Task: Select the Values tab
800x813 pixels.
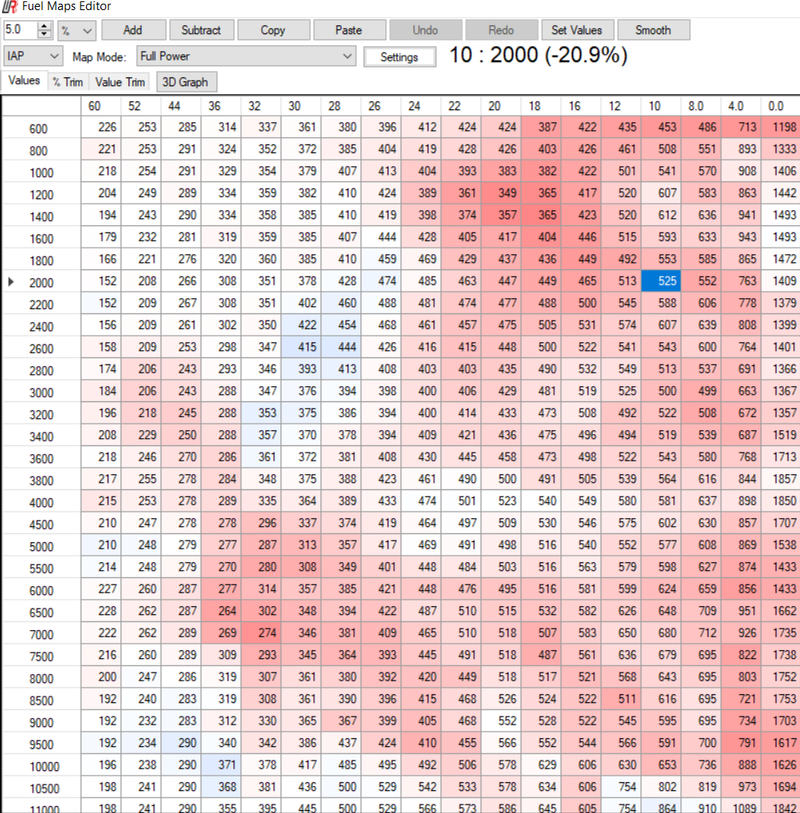Action: click(x=24, y=81)
